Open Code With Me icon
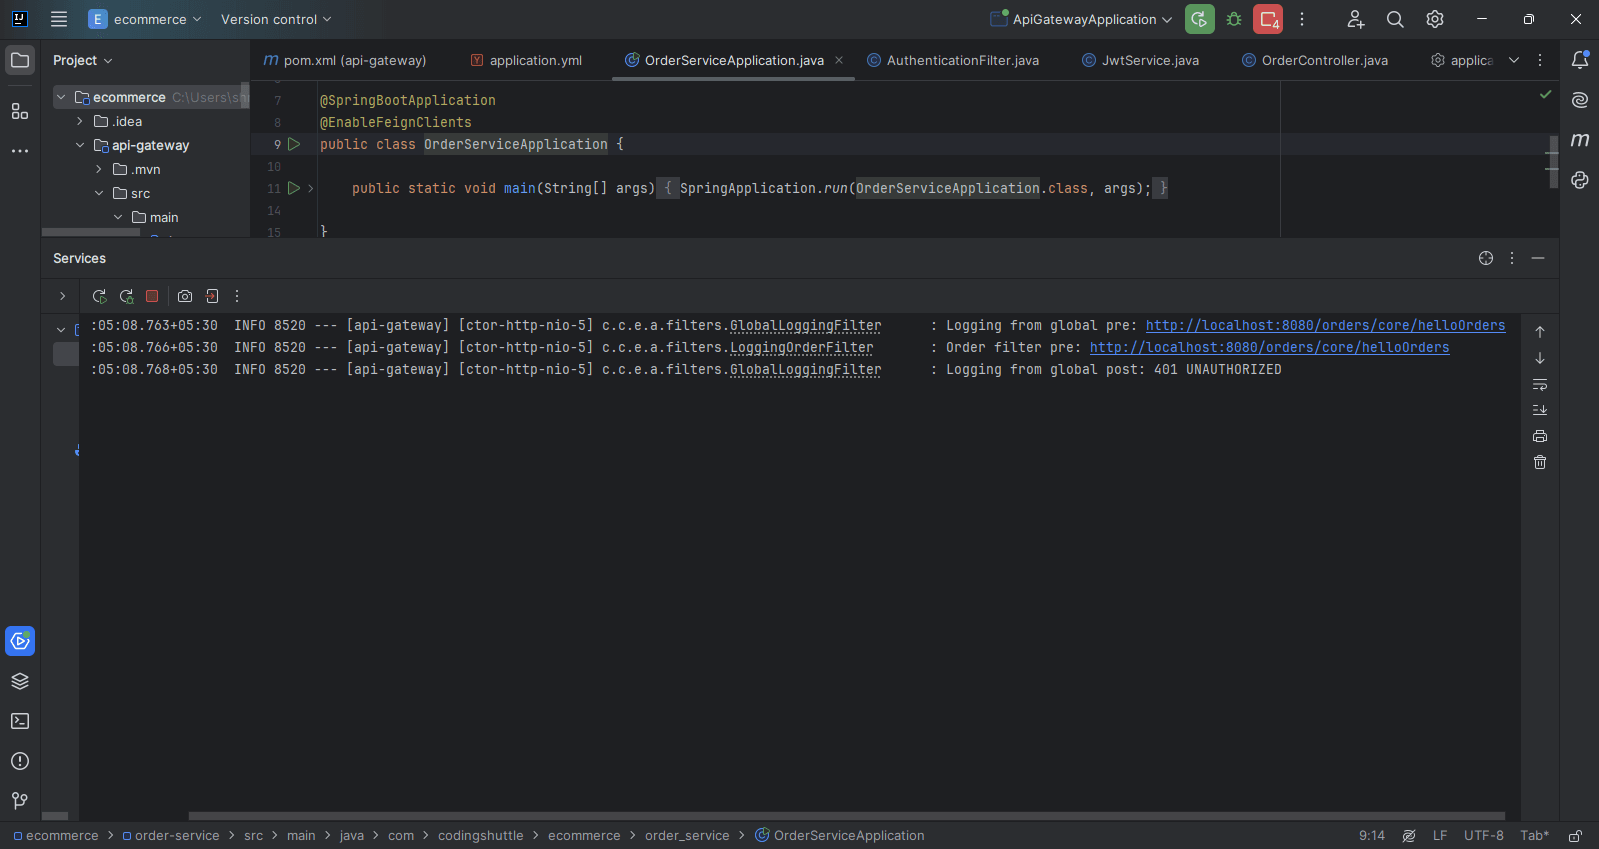This screenshot has height=849, width=1599. (x=1355, y=19)
